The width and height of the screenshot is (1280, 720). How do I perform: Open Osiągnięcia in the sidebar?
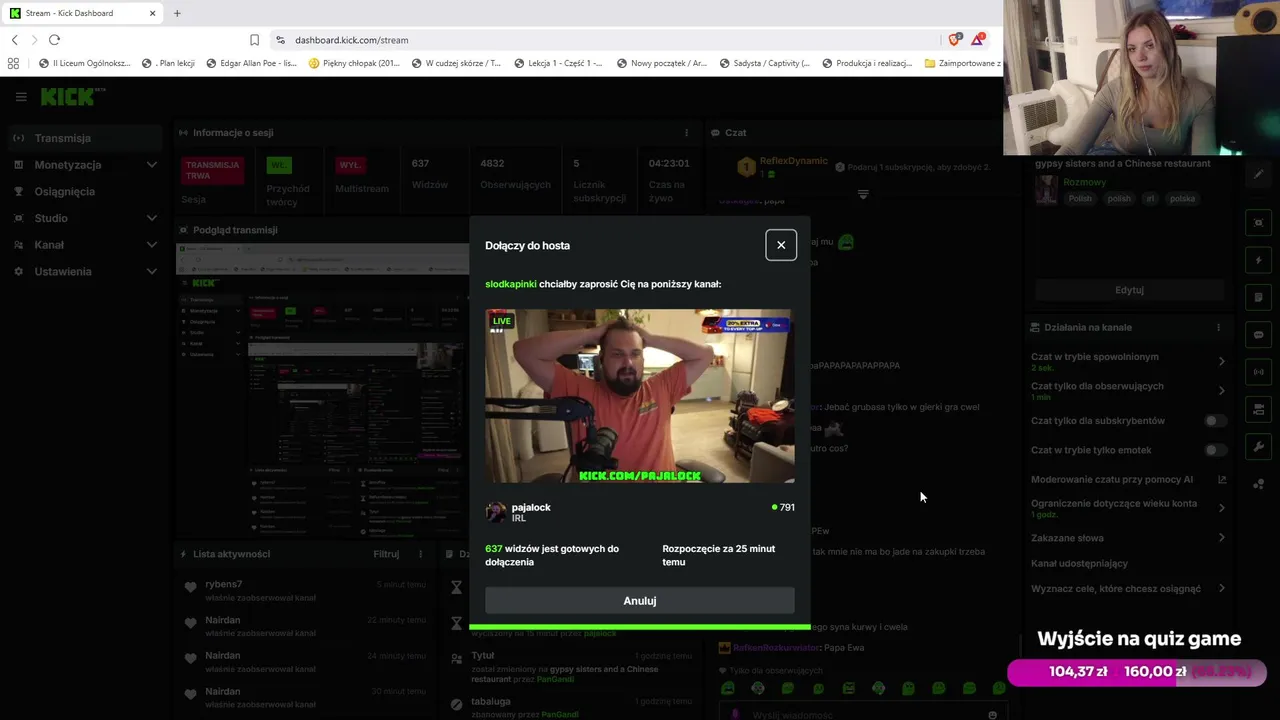65,191
